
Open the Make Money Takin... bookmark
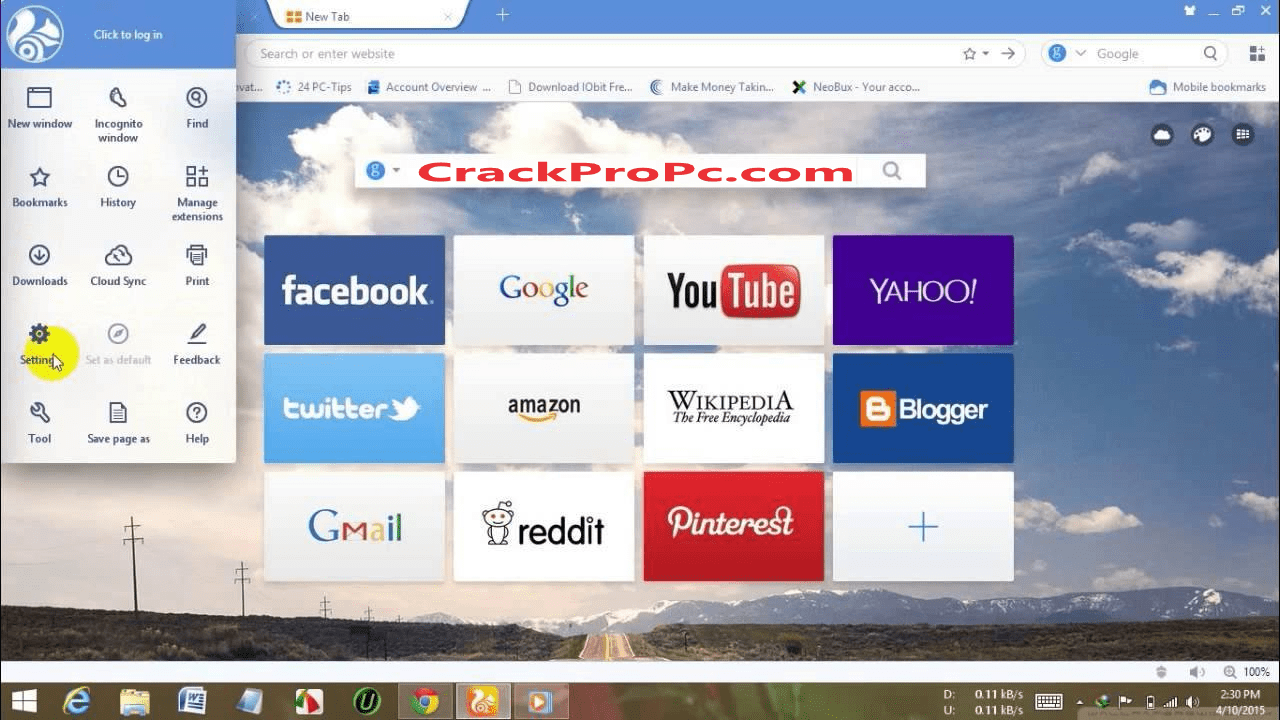coord(712,87)
